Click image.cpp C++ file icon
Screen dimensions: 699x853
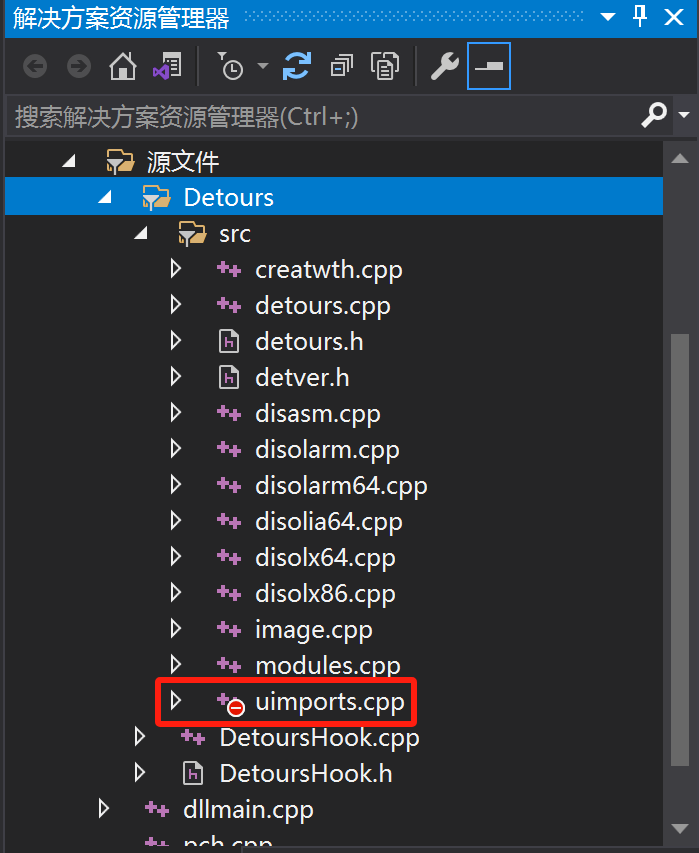[229, 630]
